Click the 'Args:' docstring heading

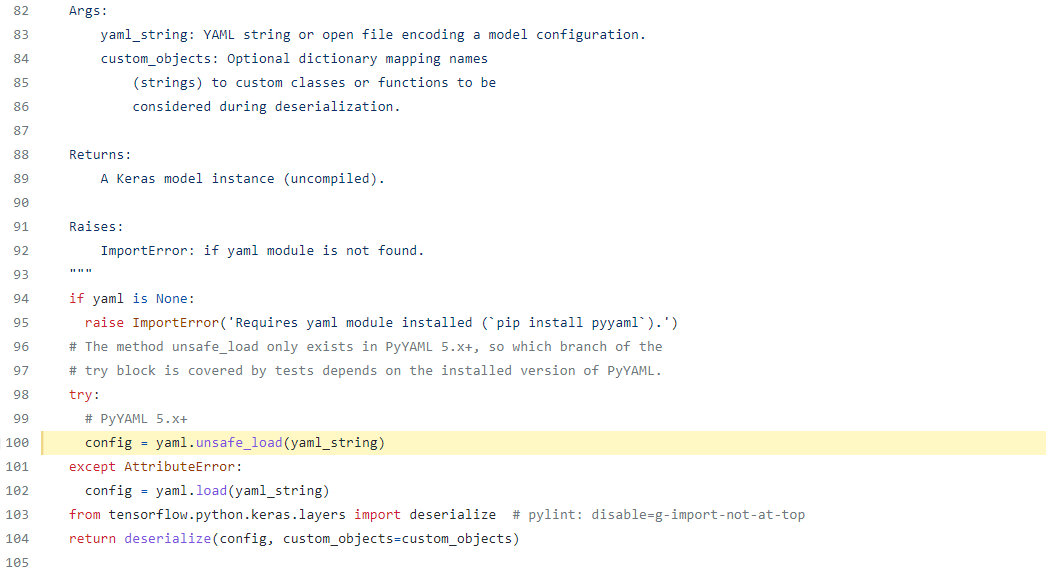88,11
